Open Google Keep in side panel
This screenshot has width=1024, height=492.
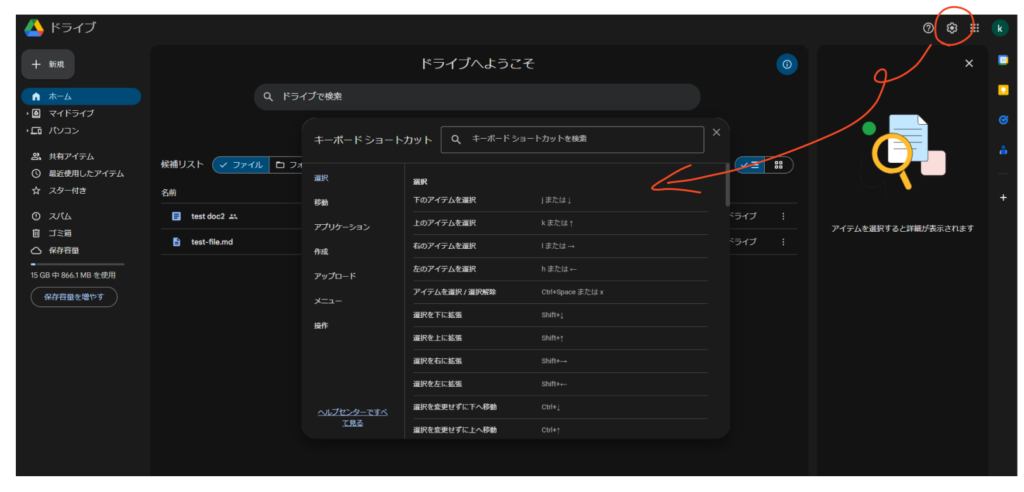tap(1003, 90)
